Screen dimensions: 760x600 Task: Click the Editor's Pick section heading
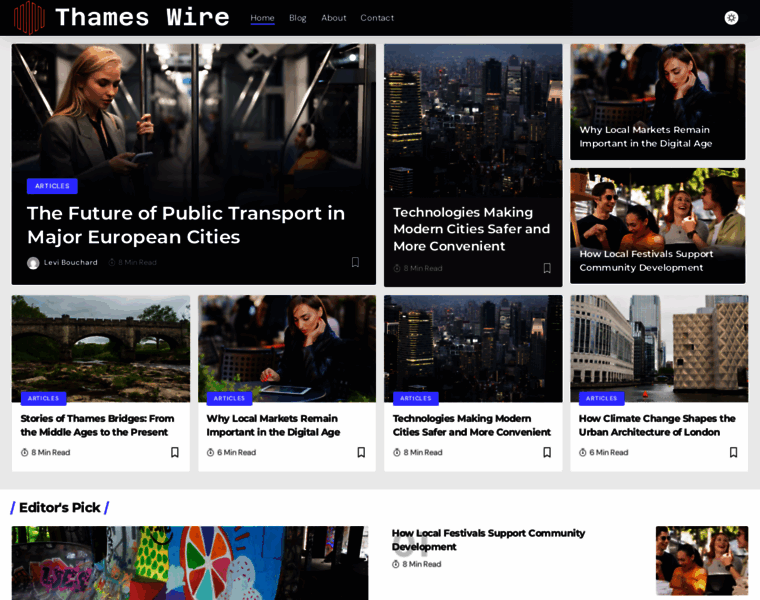60,507
